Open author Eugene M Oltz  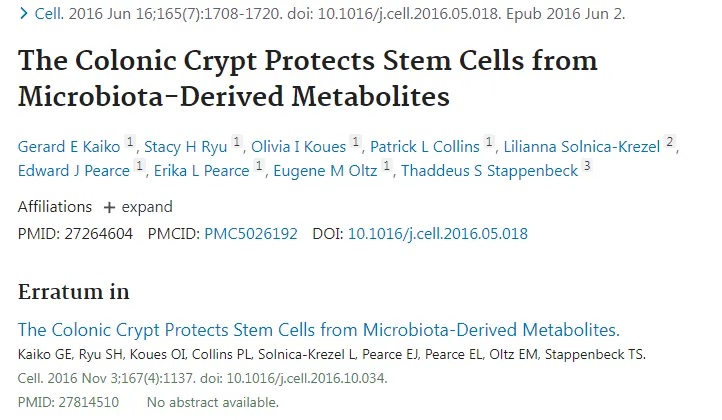click(x=325, y=171)
